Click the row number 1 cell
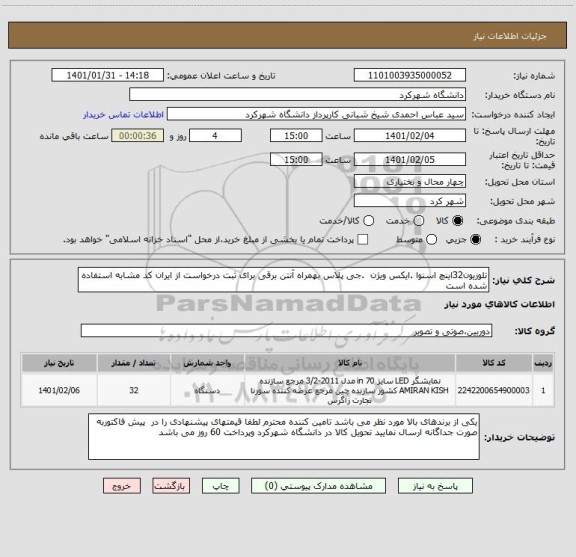This screenshot has height=557, width=576. pos(543,390)
